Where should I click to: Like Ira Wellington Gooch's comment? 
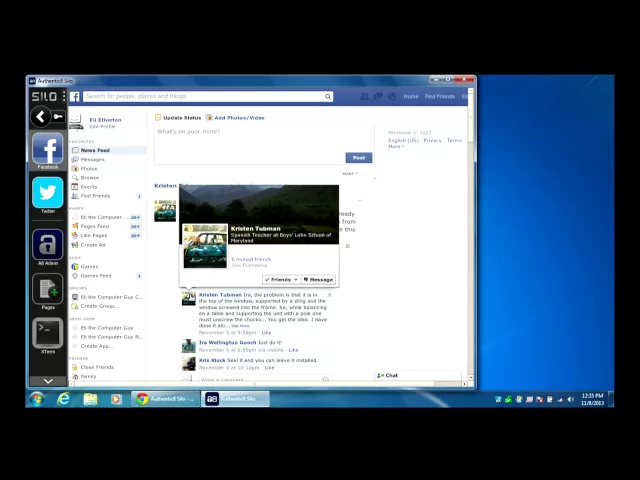293,350
